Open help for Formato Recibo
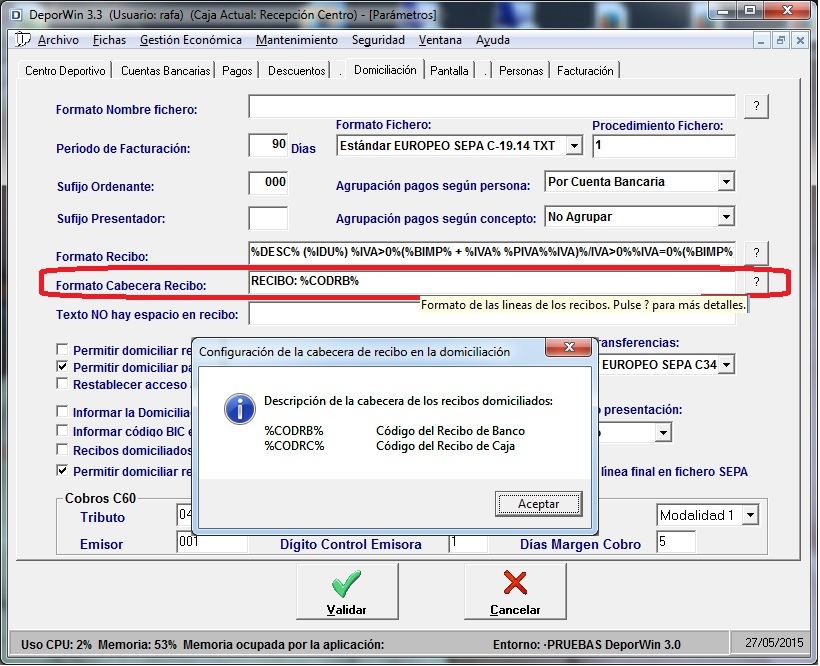Screen dimensions: 820x666 click(x=756, y=253)
